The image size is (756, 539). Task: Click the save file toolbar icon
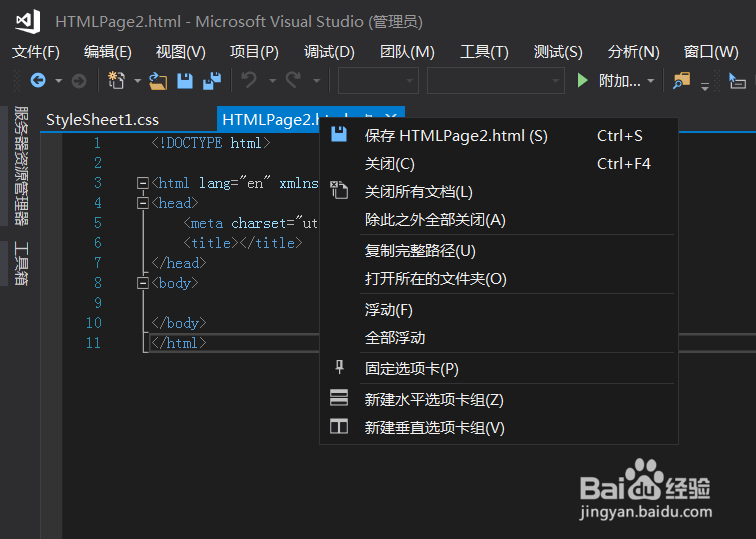(x=185, y=81)
